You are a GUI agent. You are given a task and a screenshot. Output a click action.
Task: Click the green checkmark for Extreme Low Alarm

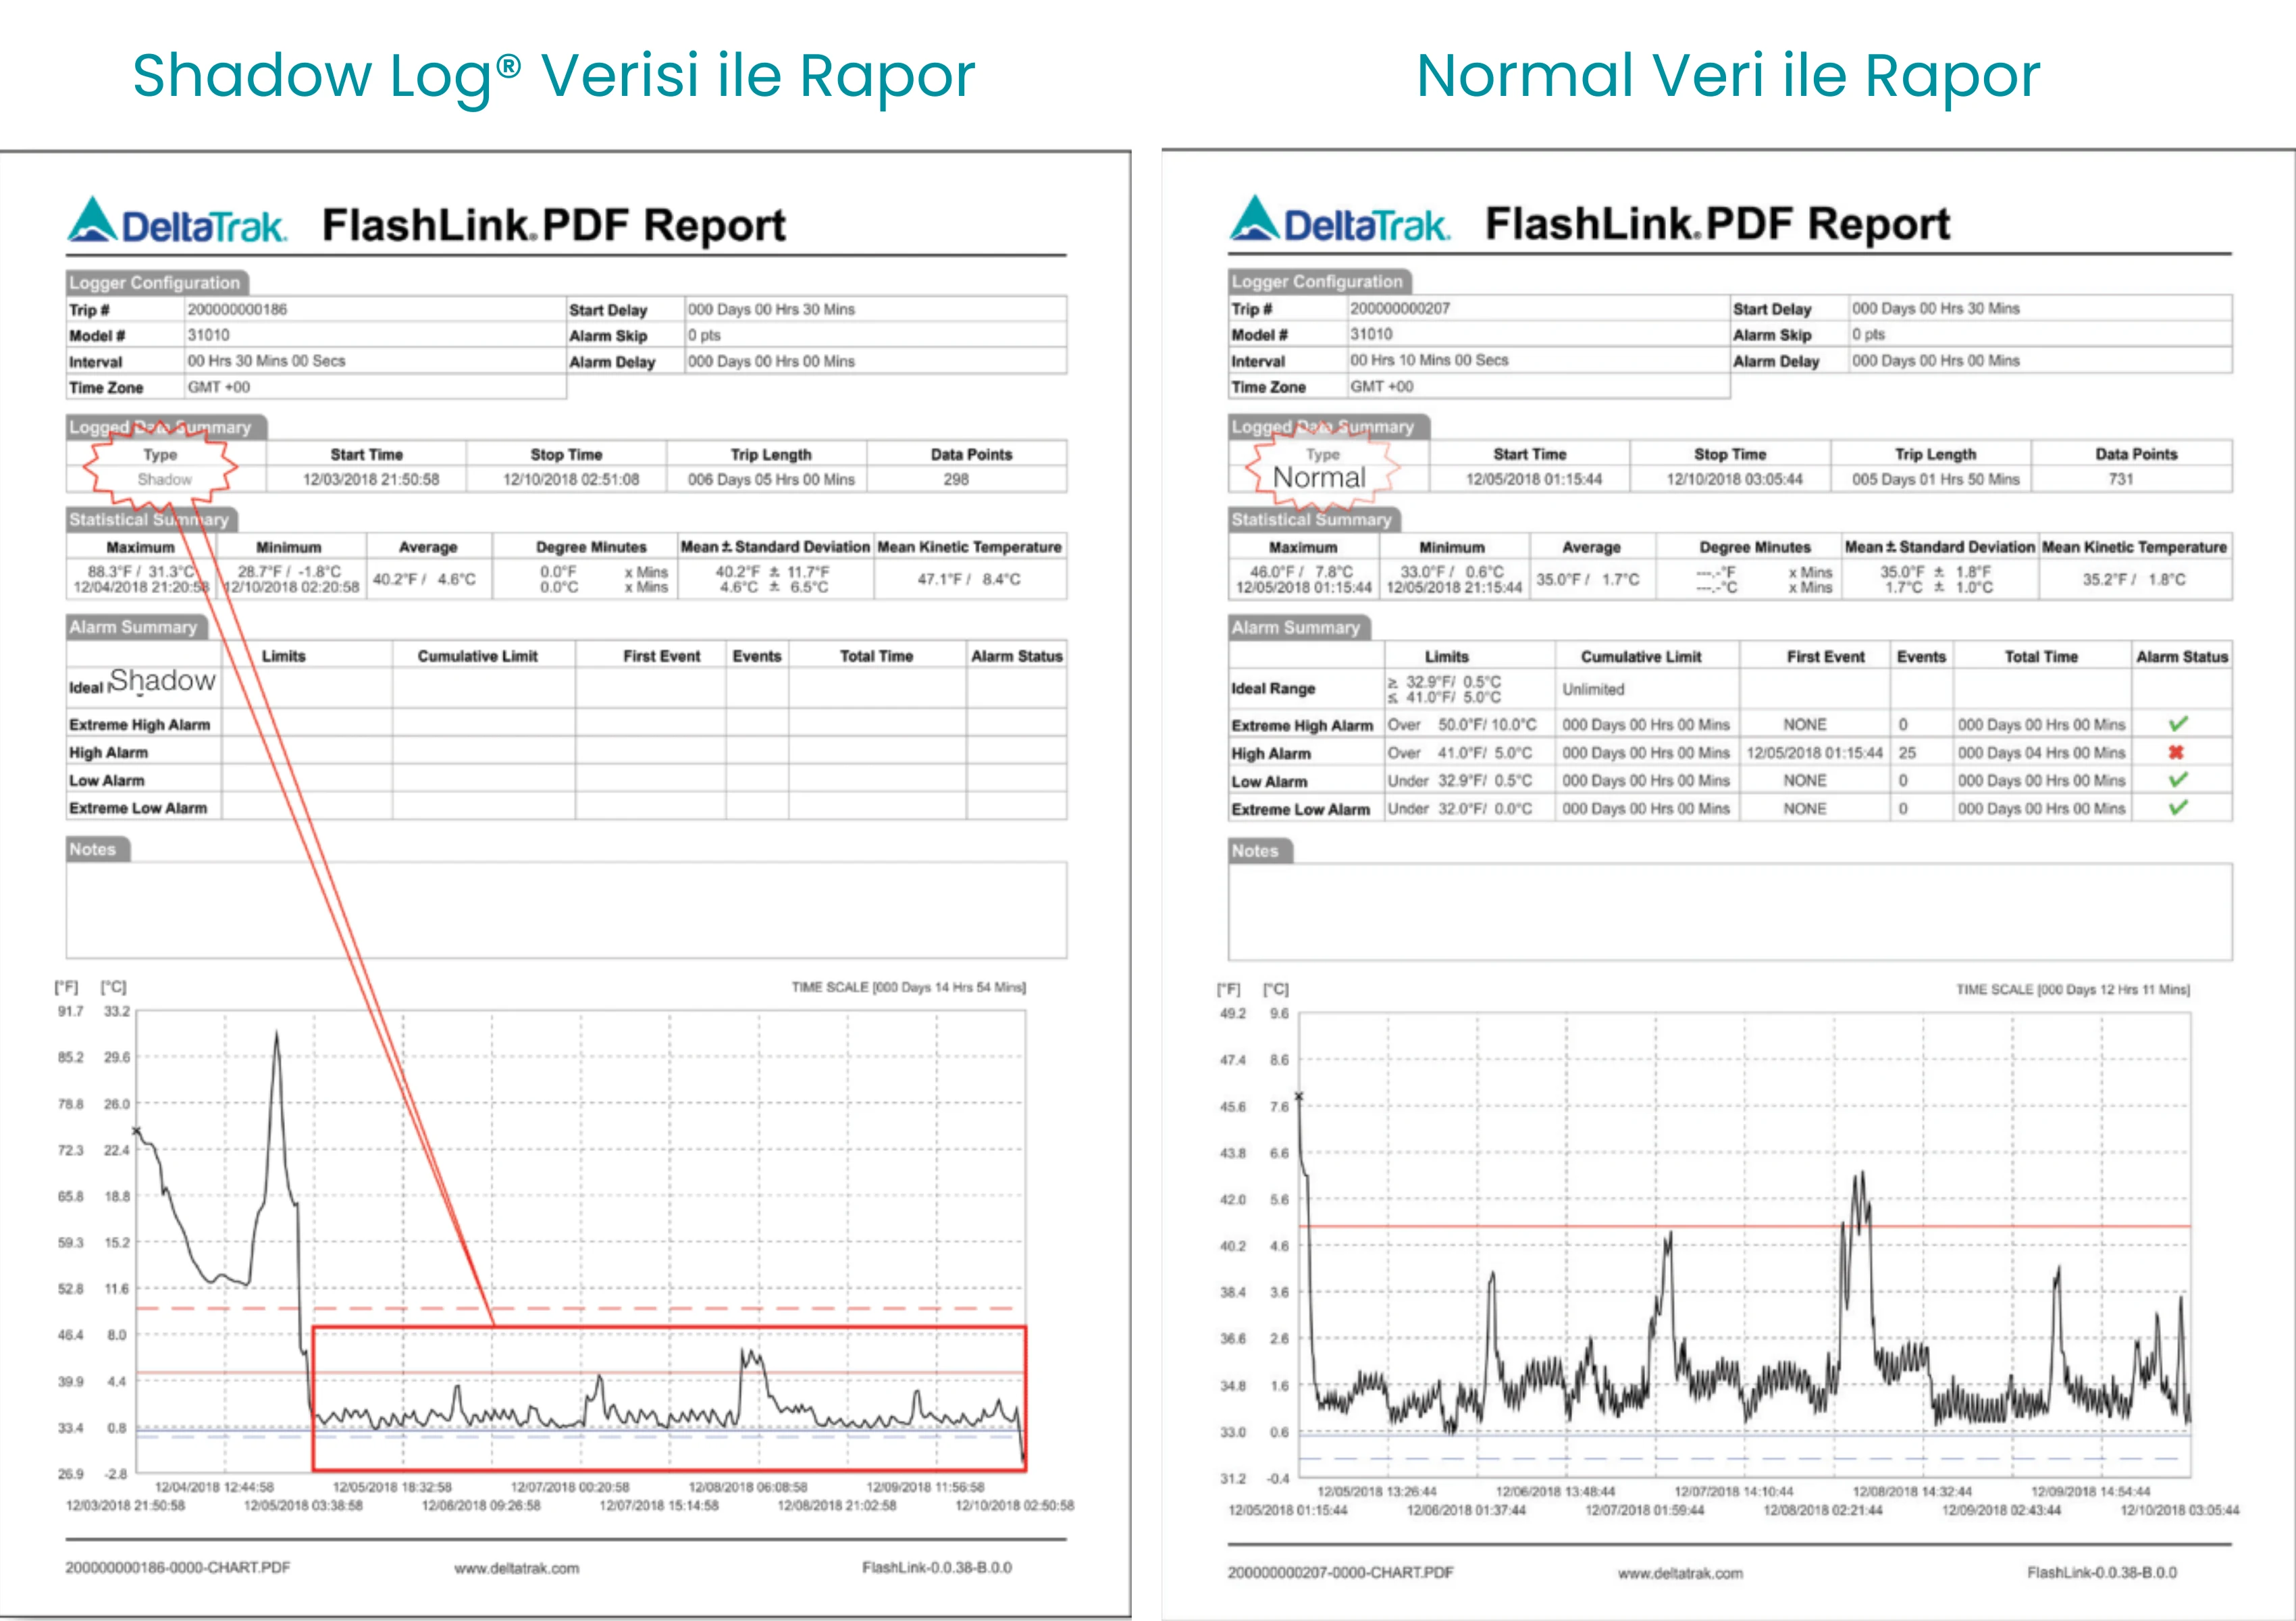2178,807
